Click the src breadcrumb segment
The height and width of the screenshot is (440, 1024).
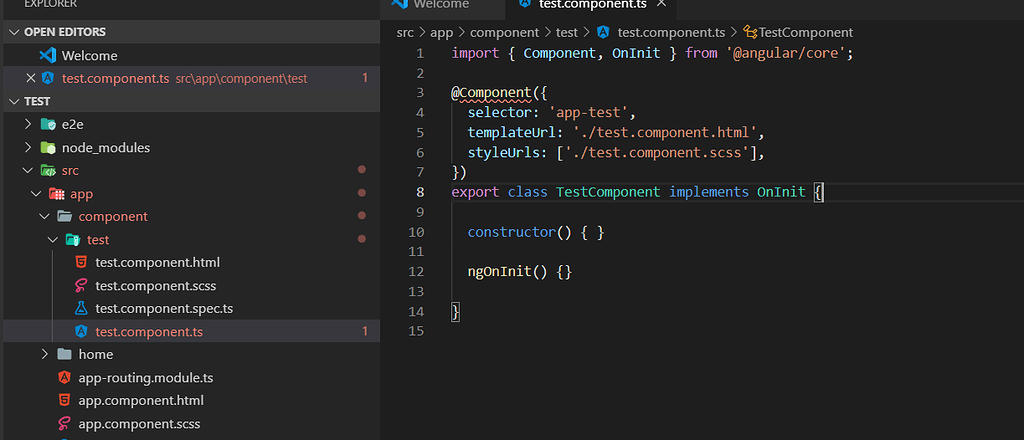(x=405, y=32)
